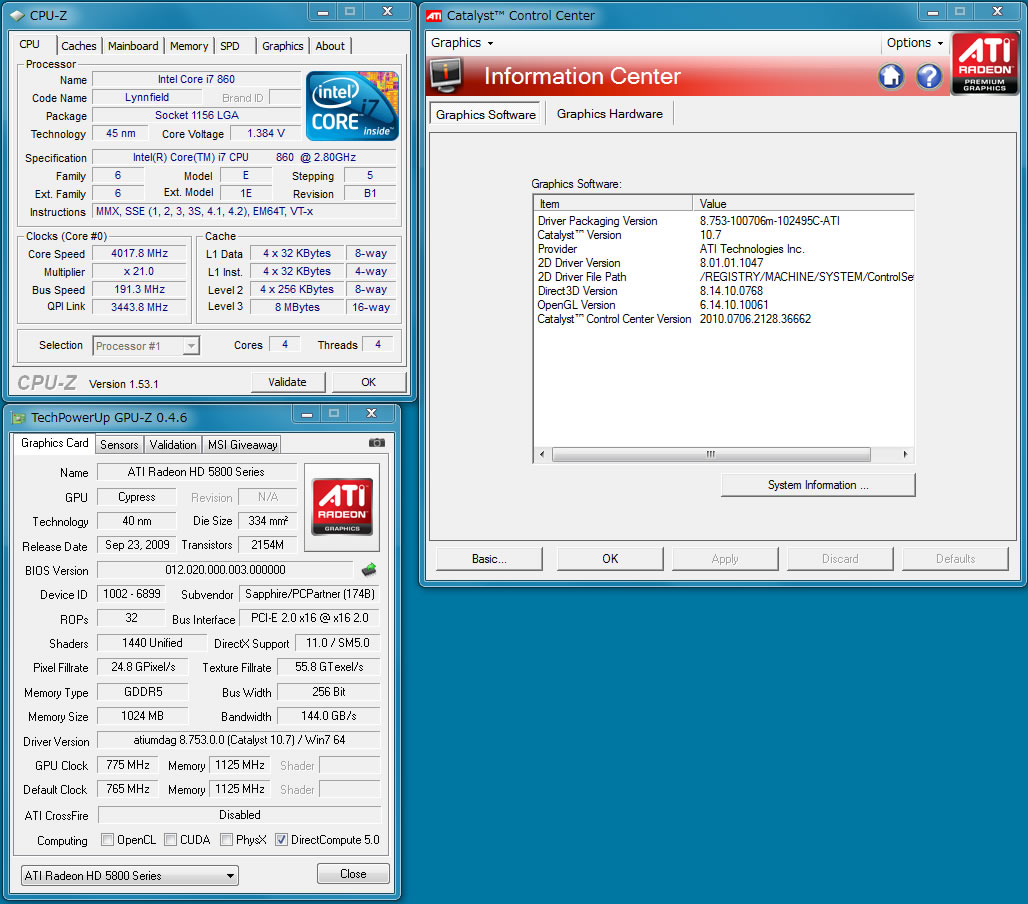1028x904 pixels.
Task: Click the BIOS save chip icon
Action: [x=369, y=570]
